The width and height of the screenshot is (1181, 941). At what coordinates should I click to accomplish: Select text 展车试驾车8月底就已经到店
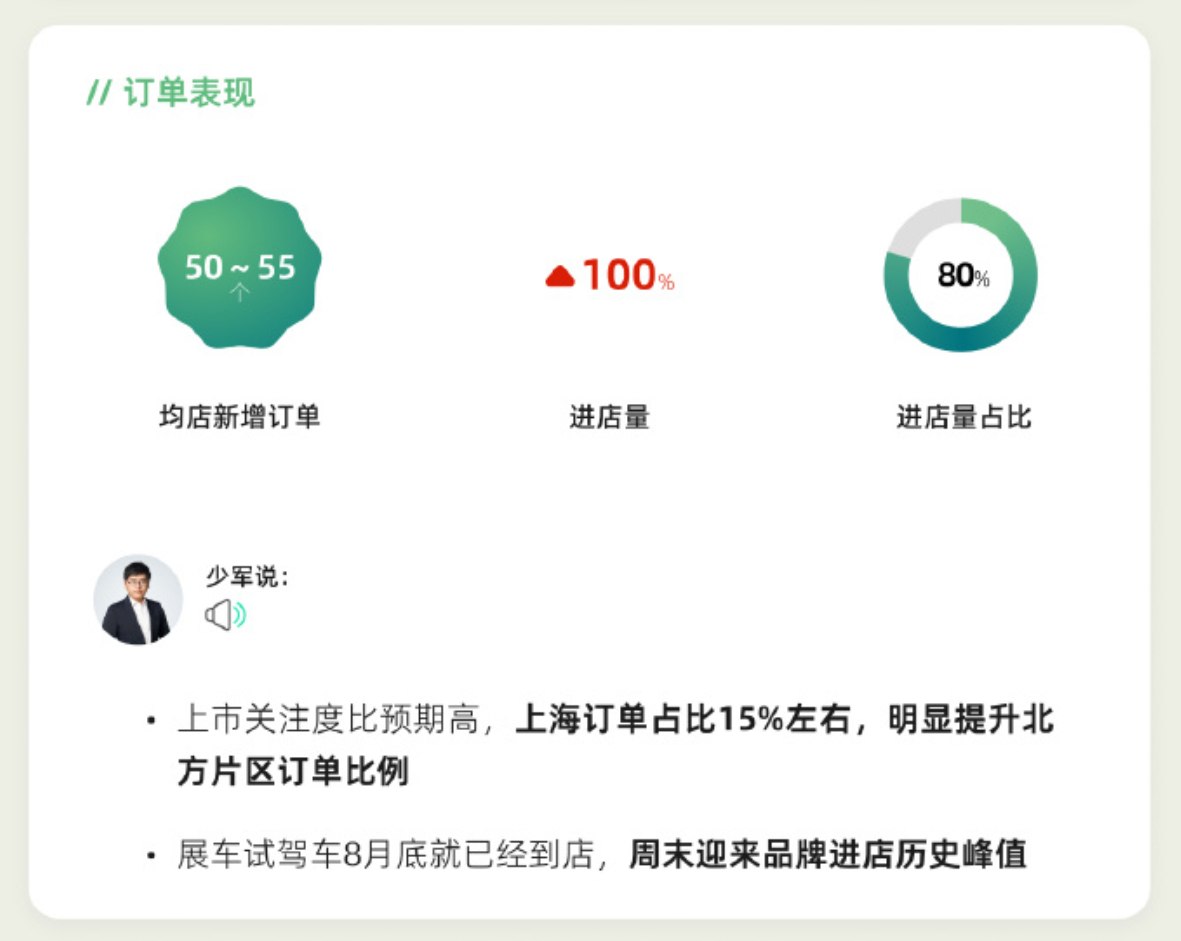[x=386, y=854]
